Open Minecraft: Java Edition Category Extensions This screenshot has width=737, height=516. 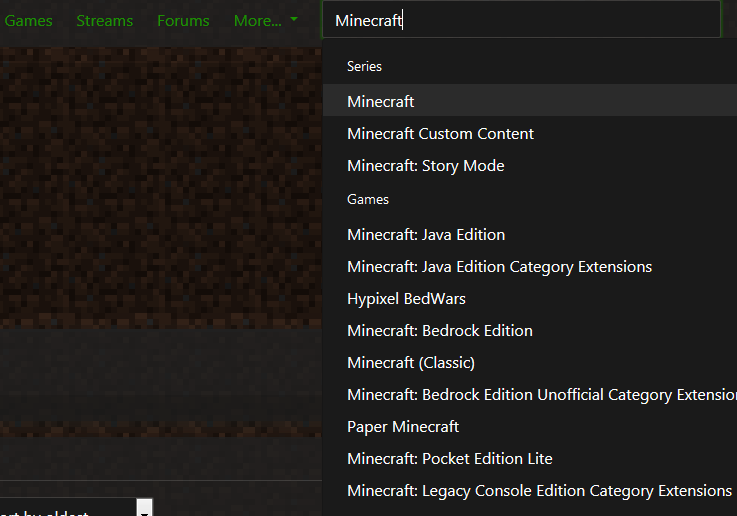click(x=499, y=266)
